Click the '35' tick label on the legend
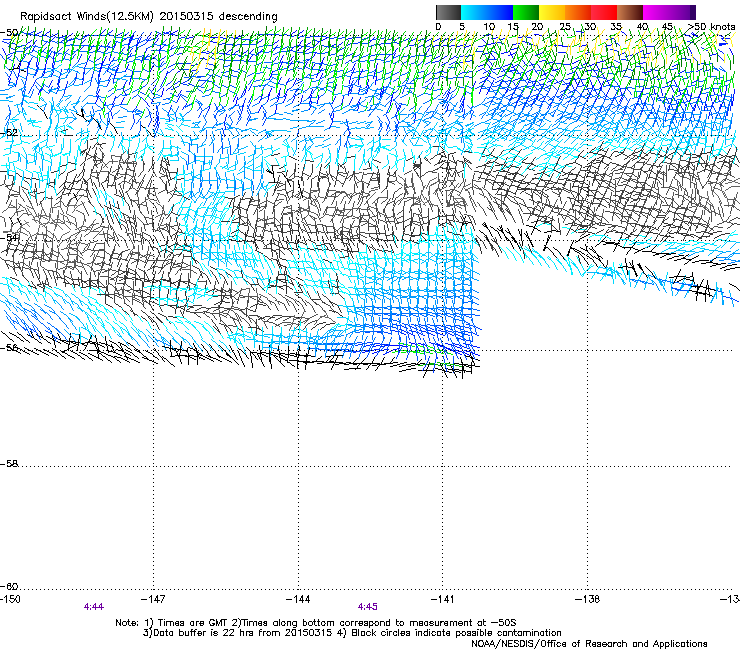Screen dimensions: 740x650 pos(616,26)
